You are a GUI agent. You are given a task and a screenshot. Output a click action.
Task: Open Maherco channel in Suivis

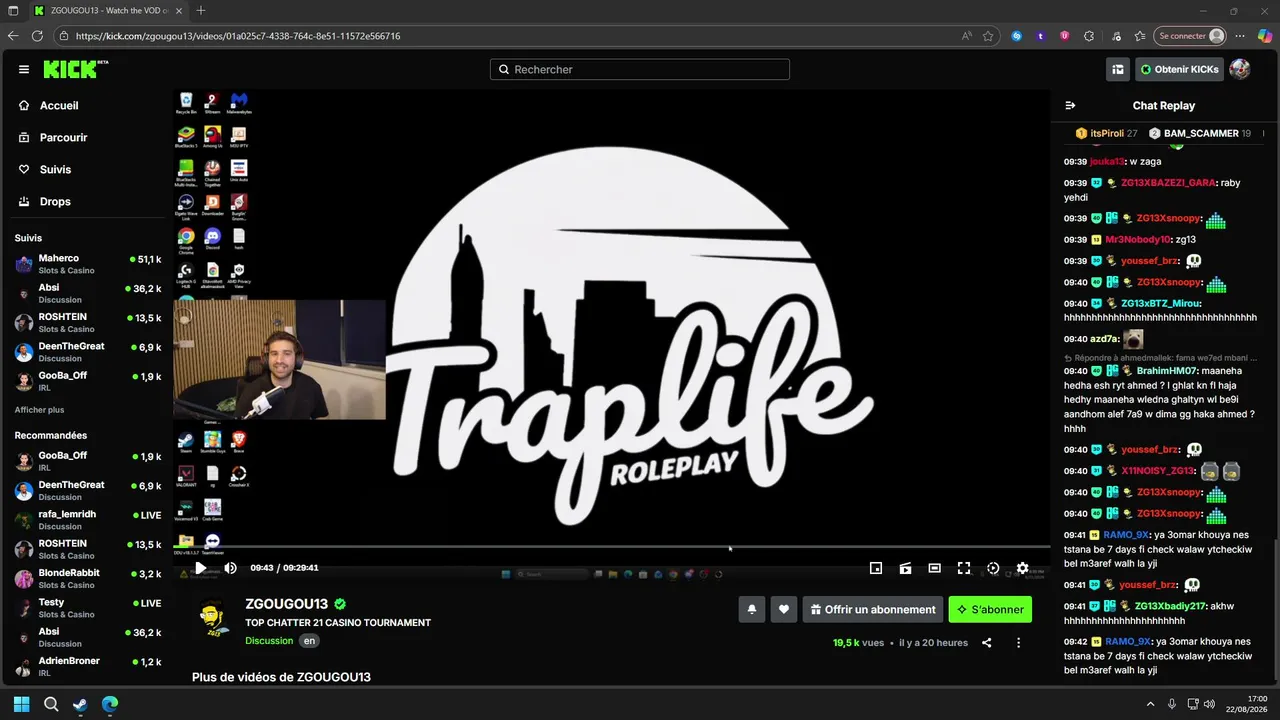[x=87, y=264]
